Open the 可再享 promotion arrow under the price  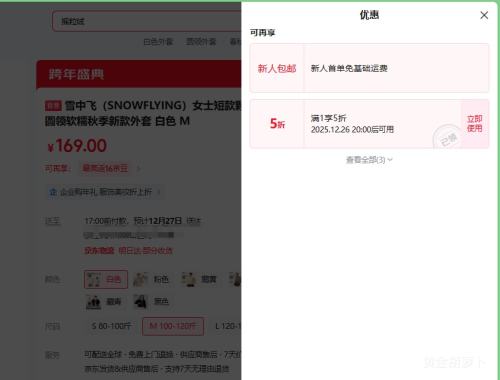pyautogui.click(x=138, y=169)
